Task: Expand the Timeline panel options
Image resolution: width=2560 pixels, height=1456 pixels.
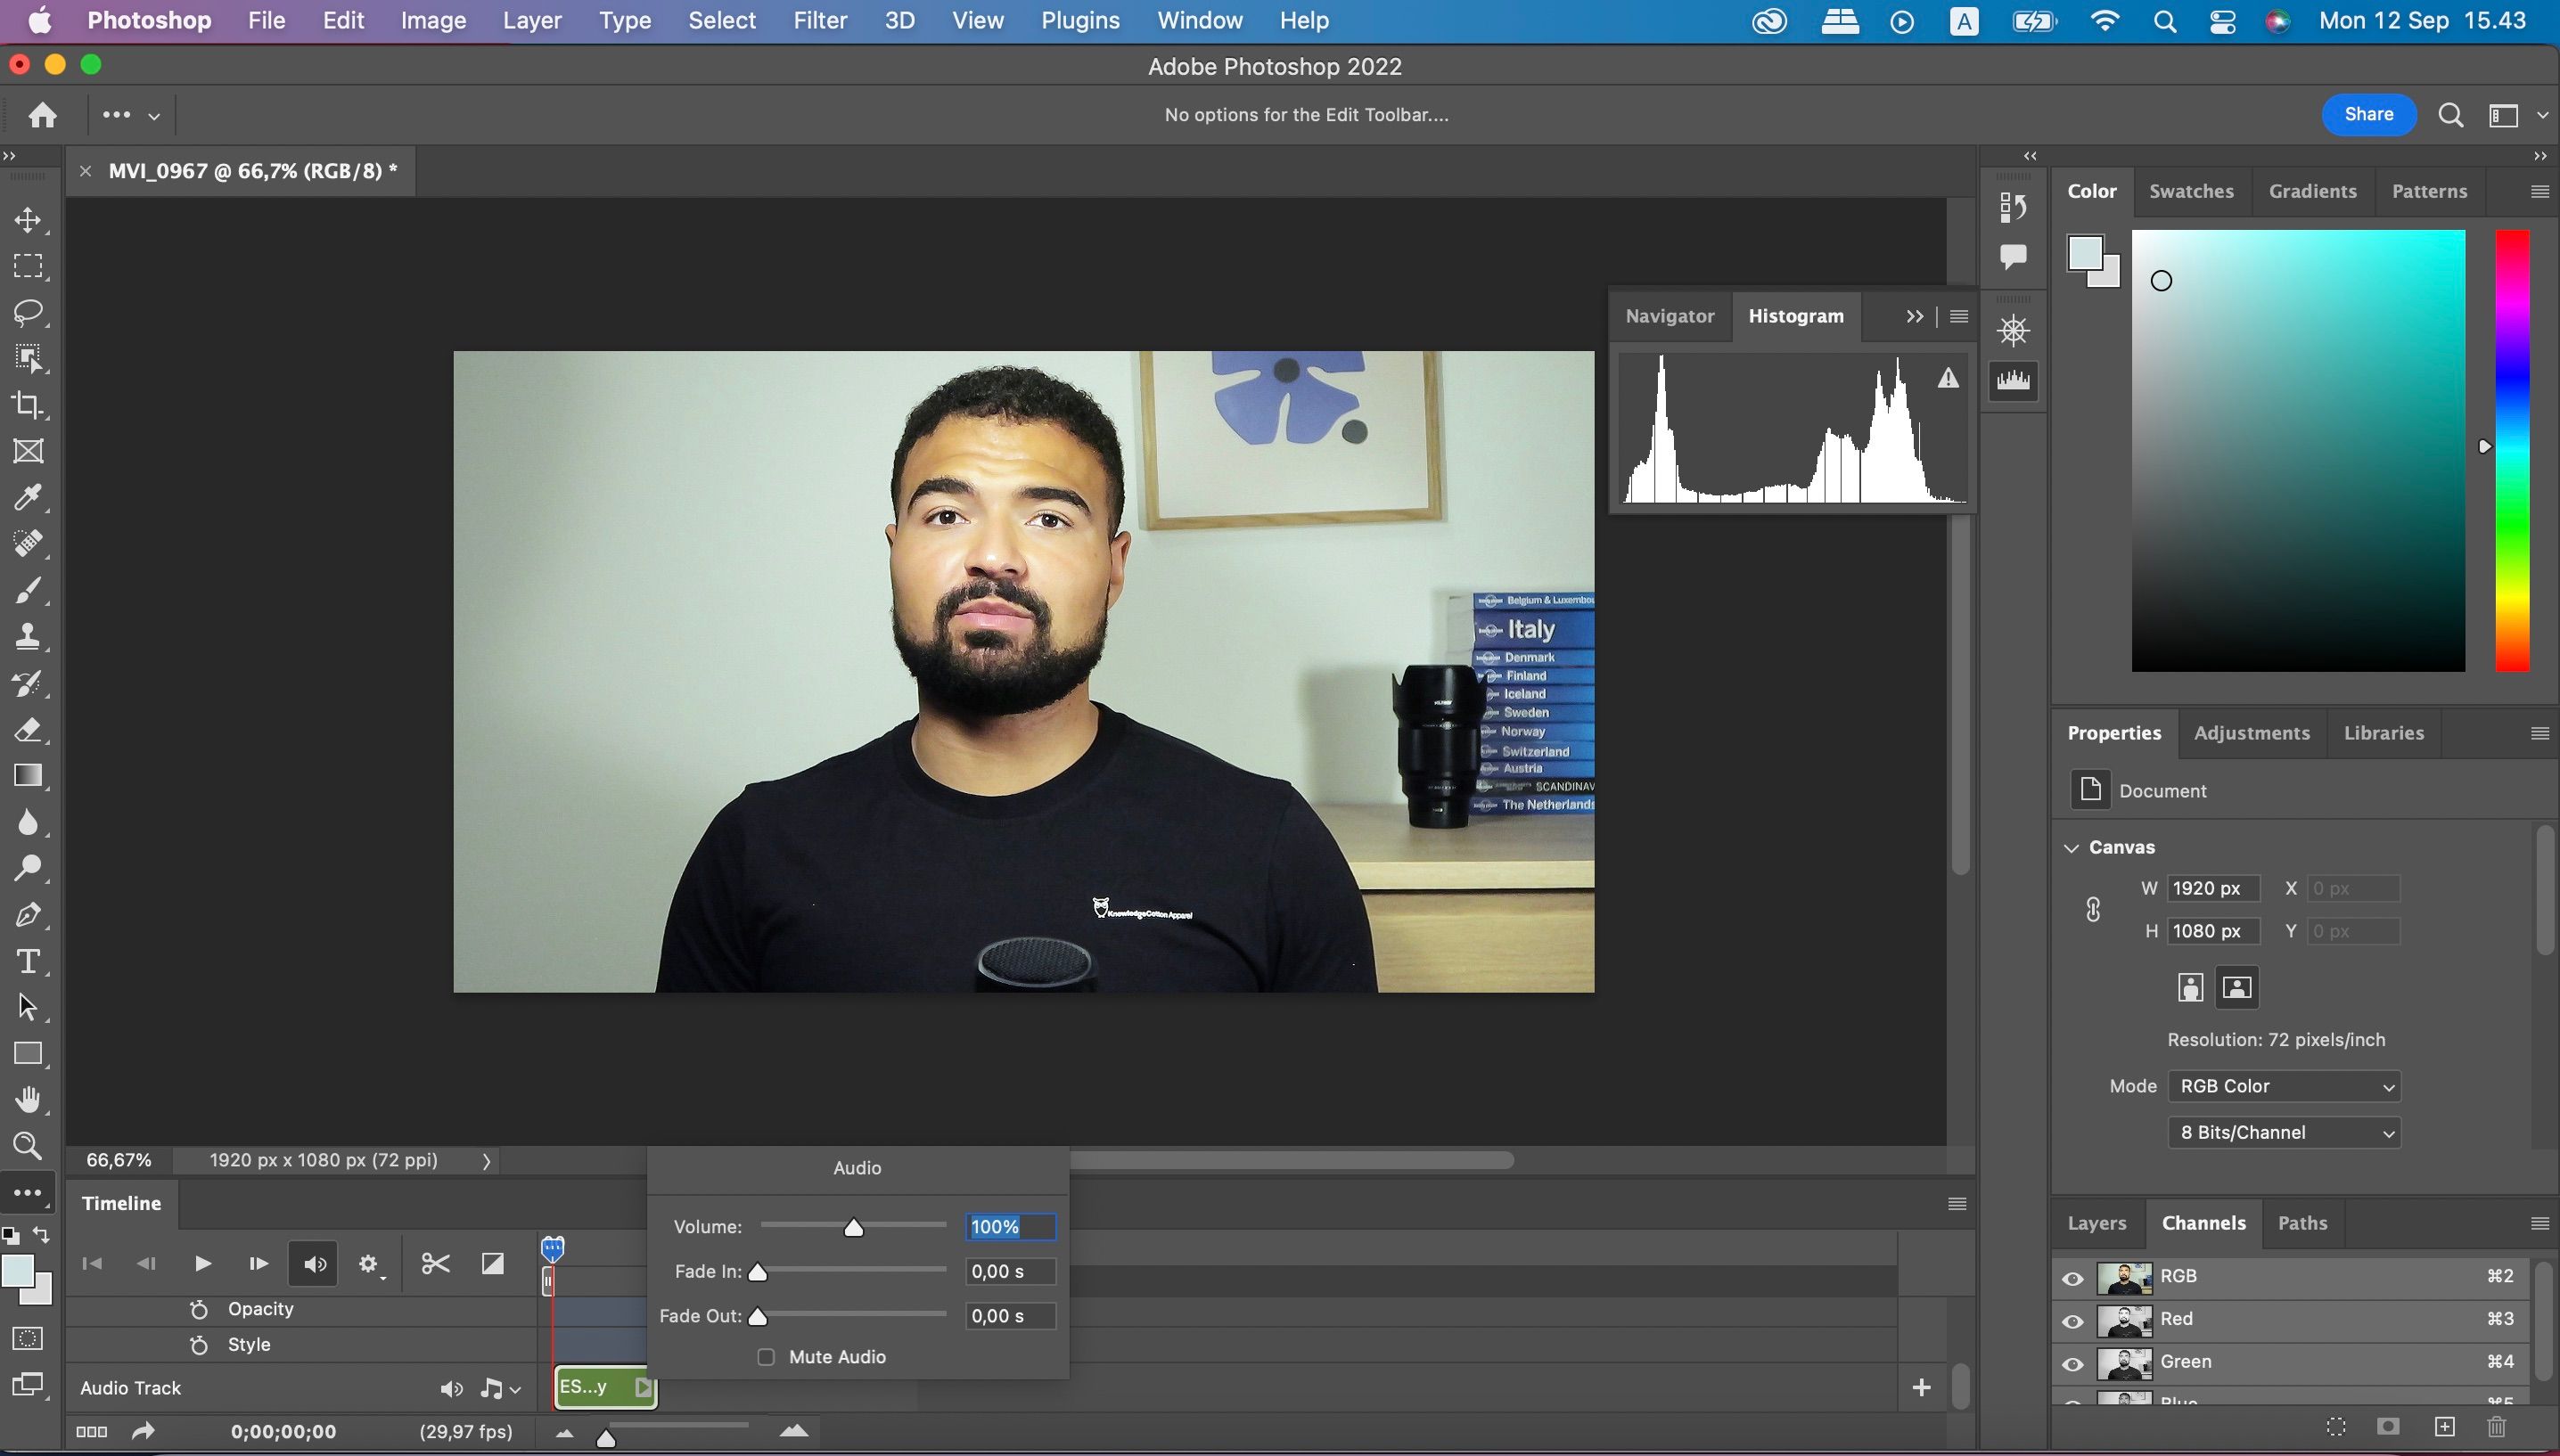Action: point(1955,1203)
